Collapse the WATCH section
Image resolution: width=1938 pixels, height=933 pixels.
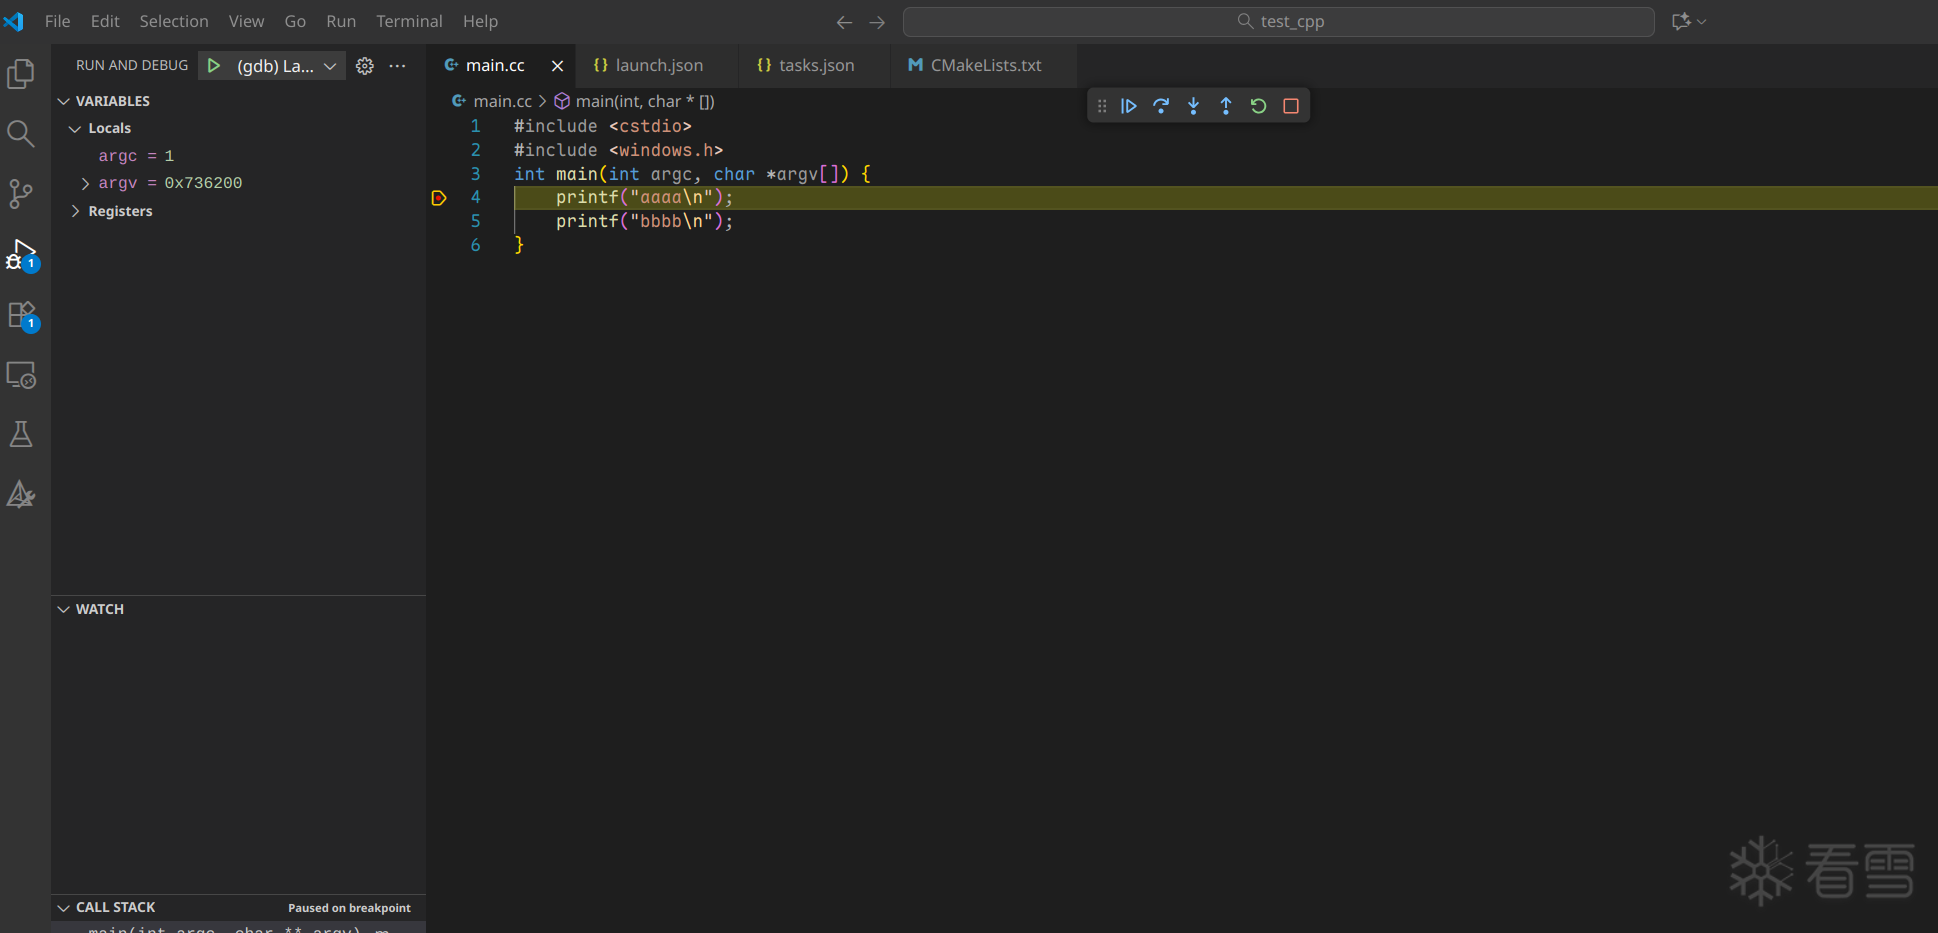point(64,609)
